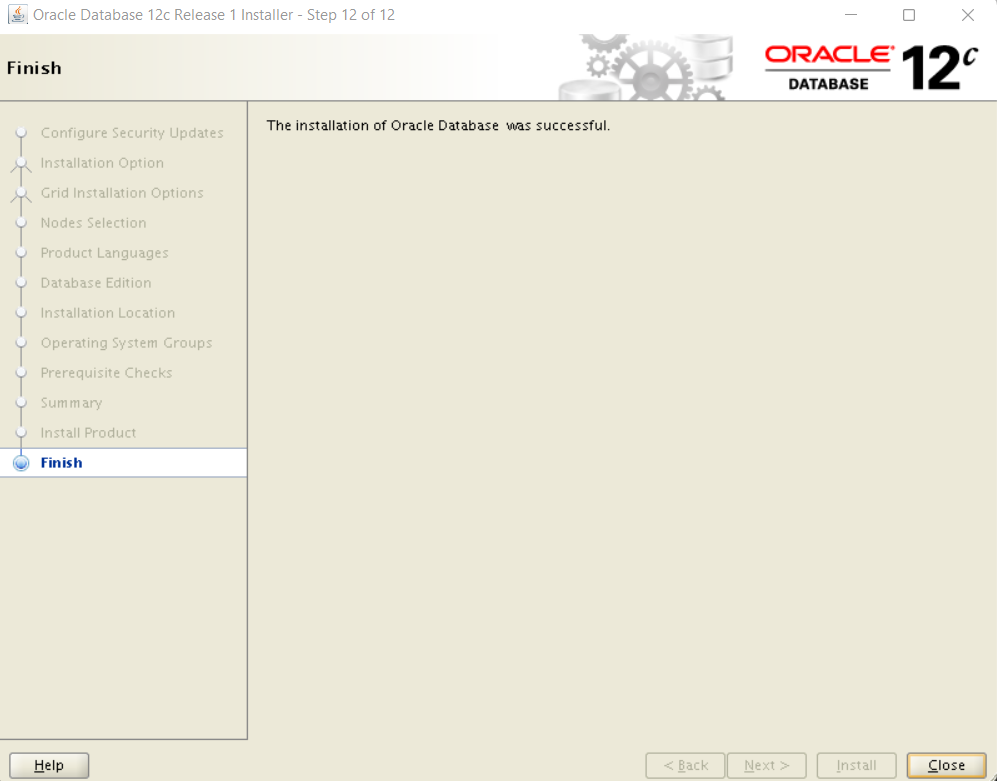This screenshot has height=781, width=997.
Task: Select the Nodes Selection step
Action: point(93,223)
